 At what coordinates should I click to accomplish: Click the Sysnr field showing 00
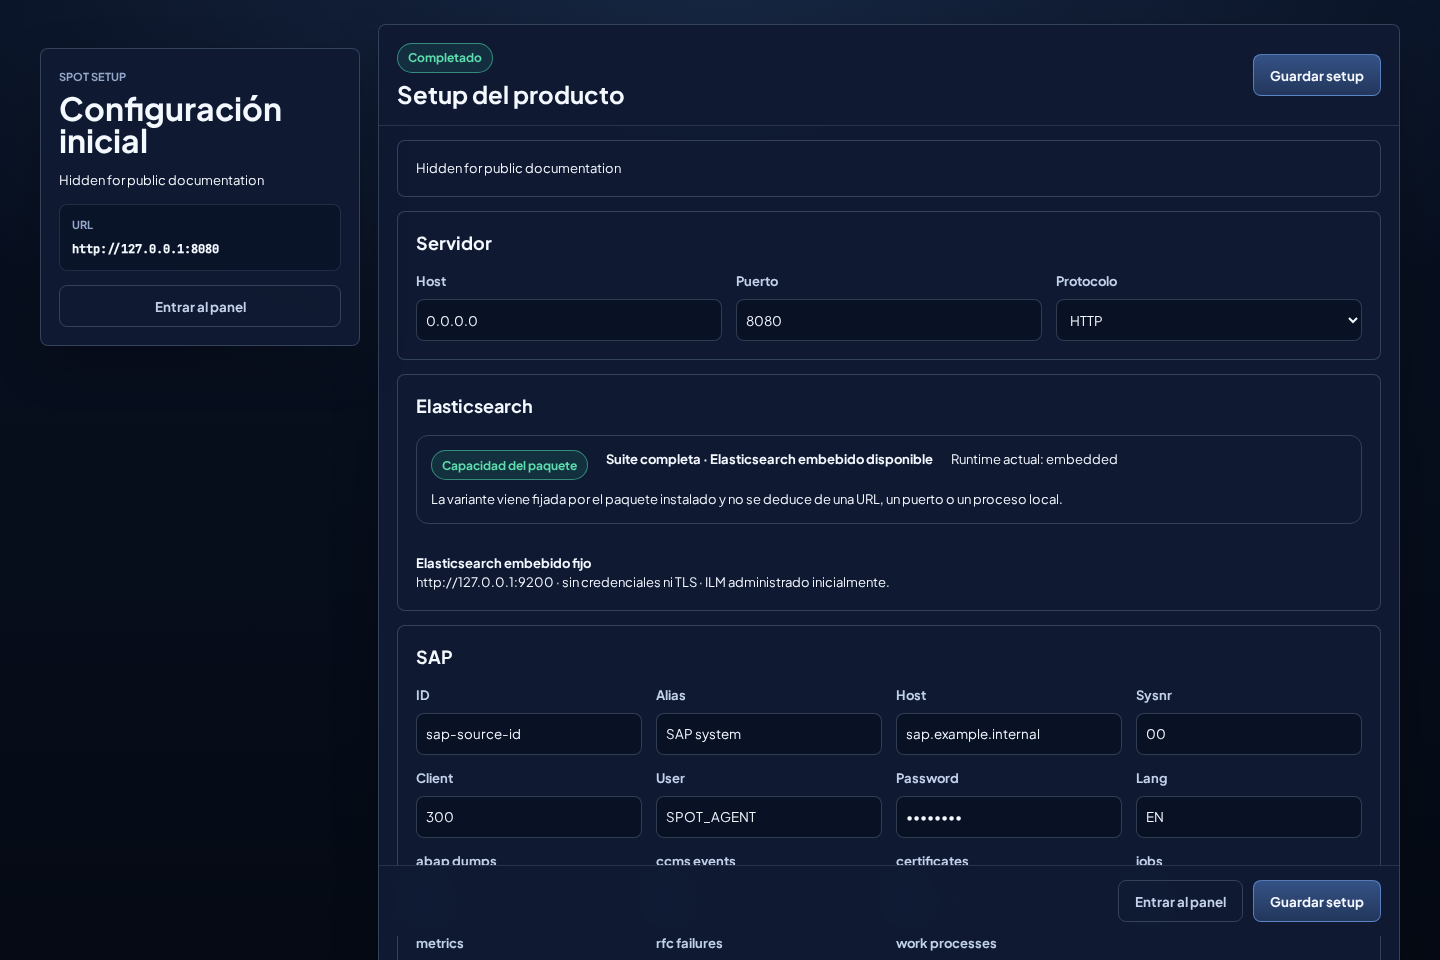coord(1248,734)
